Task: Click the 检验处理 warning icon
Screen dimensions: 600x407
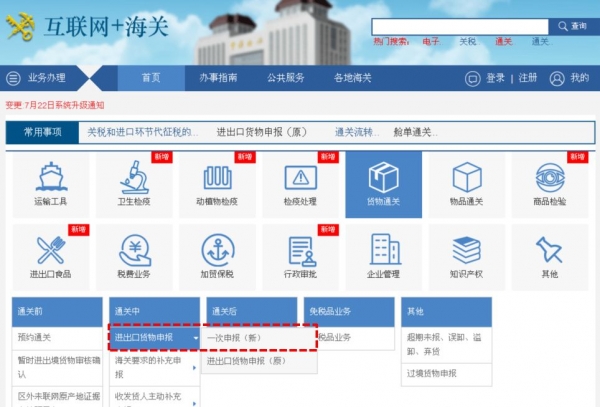Action: [300, 179]
